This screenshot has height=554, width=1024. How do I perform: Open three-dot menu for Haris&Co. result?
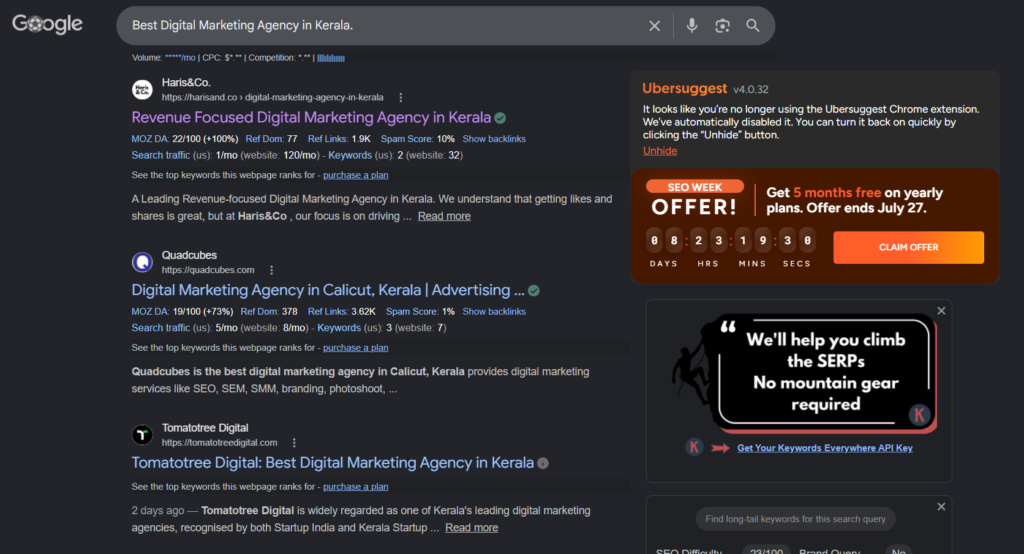(401, 97)
